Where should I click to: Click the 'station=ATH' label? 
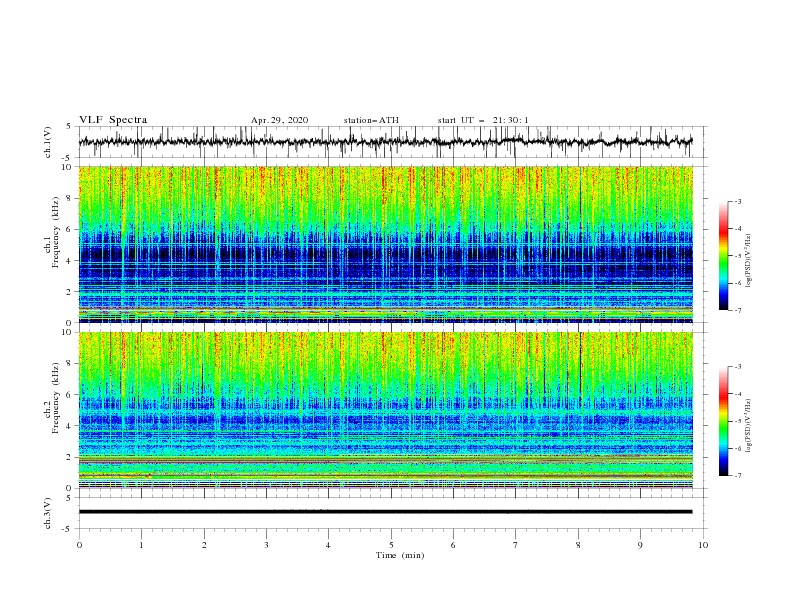coord(371,120)
